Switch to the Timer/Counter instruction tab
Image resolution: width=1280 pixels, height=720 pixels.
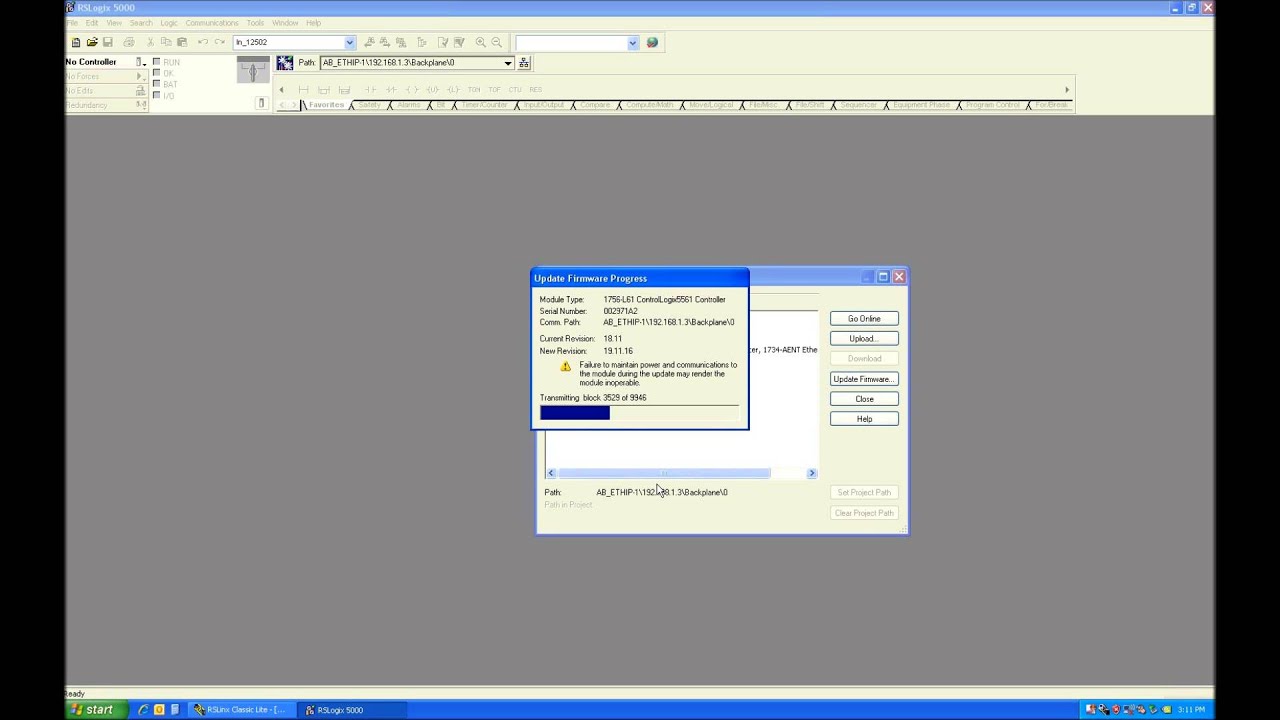[x=484, y=105]
